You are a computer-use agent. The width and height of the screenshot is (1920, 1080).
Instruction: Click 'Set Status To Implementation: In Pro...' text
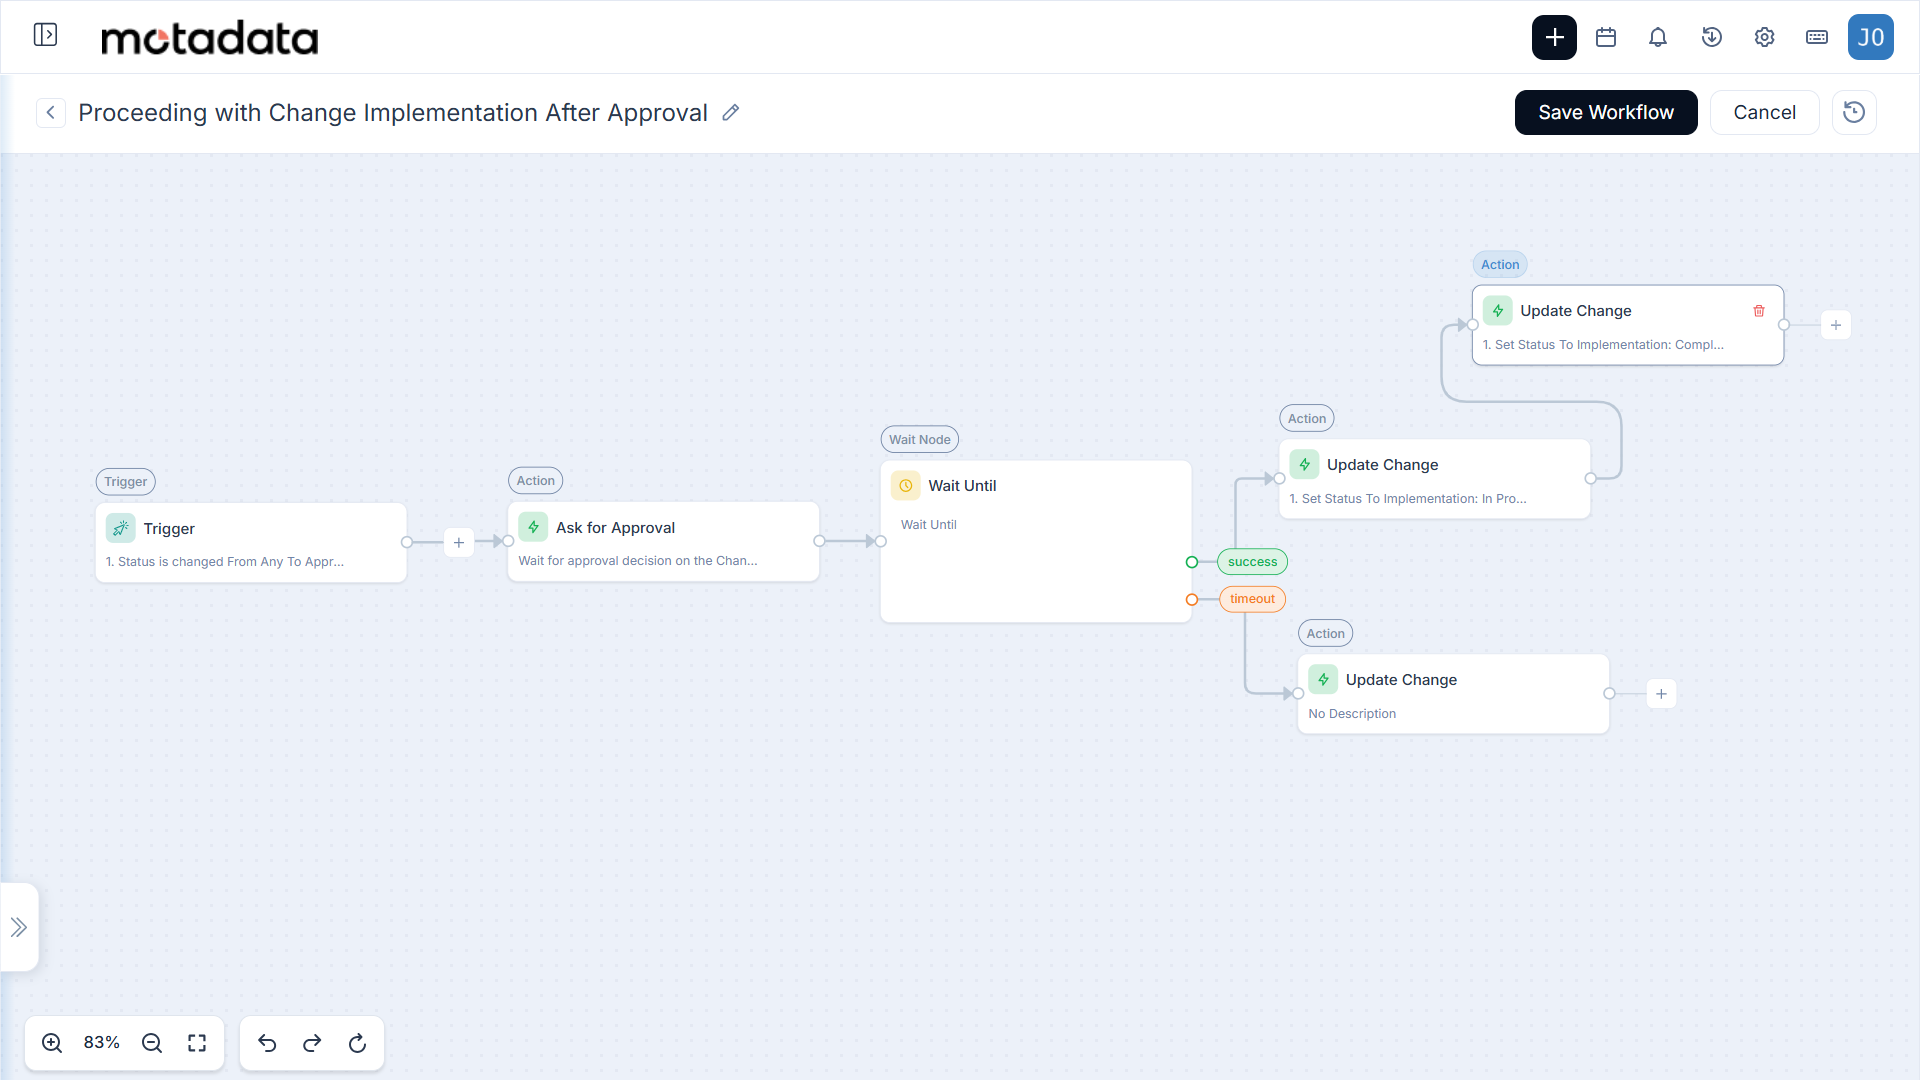tap(1408, 498)
